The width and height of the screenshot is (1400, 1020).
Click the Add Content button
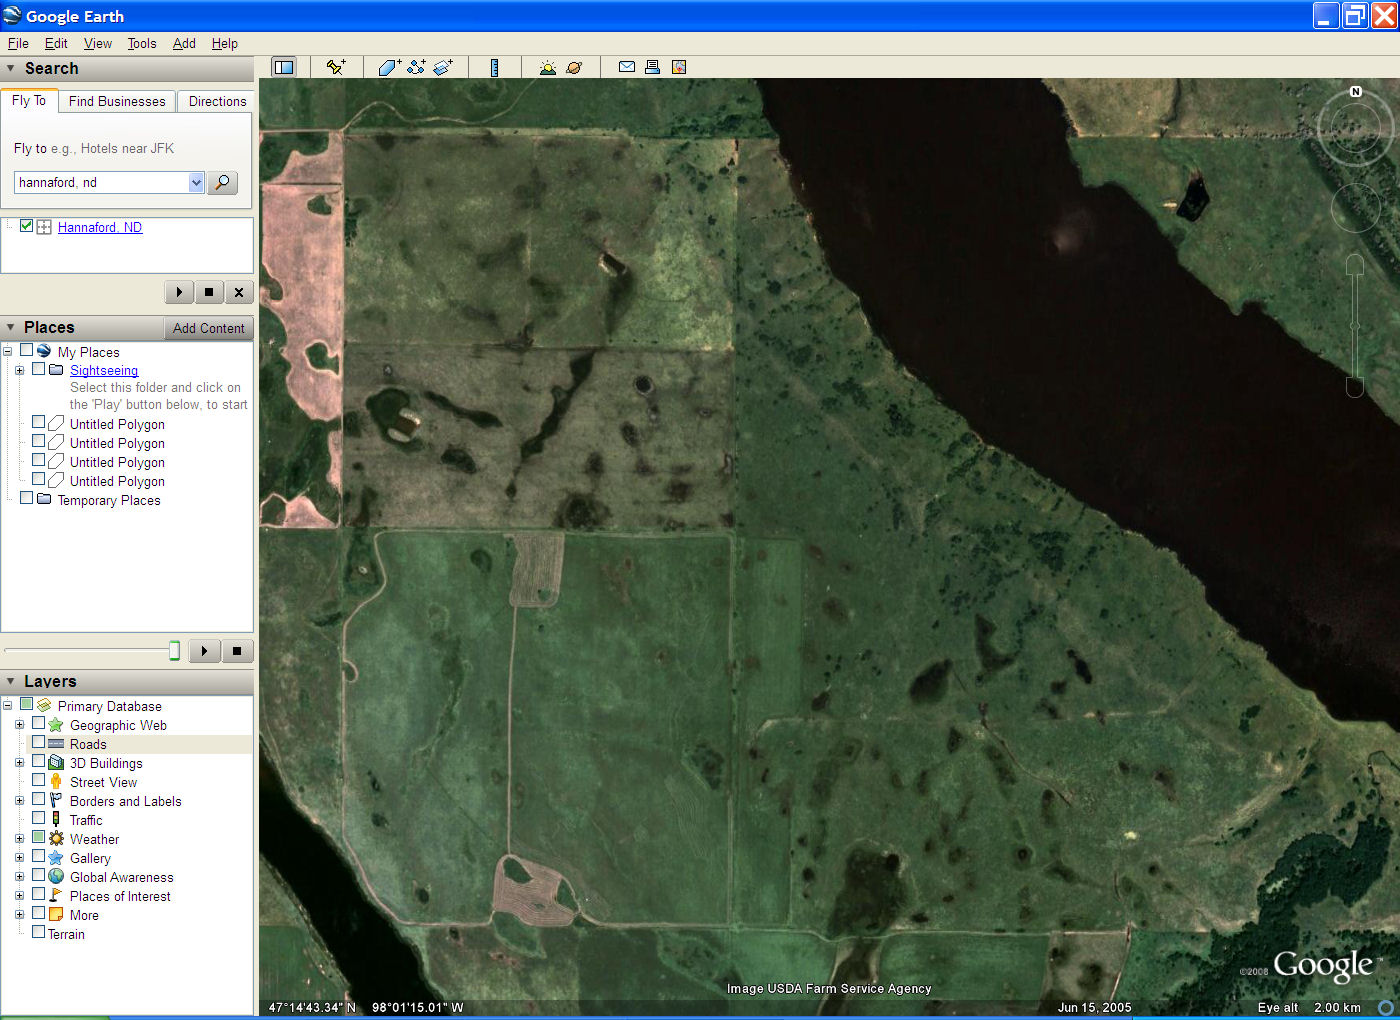208,328
